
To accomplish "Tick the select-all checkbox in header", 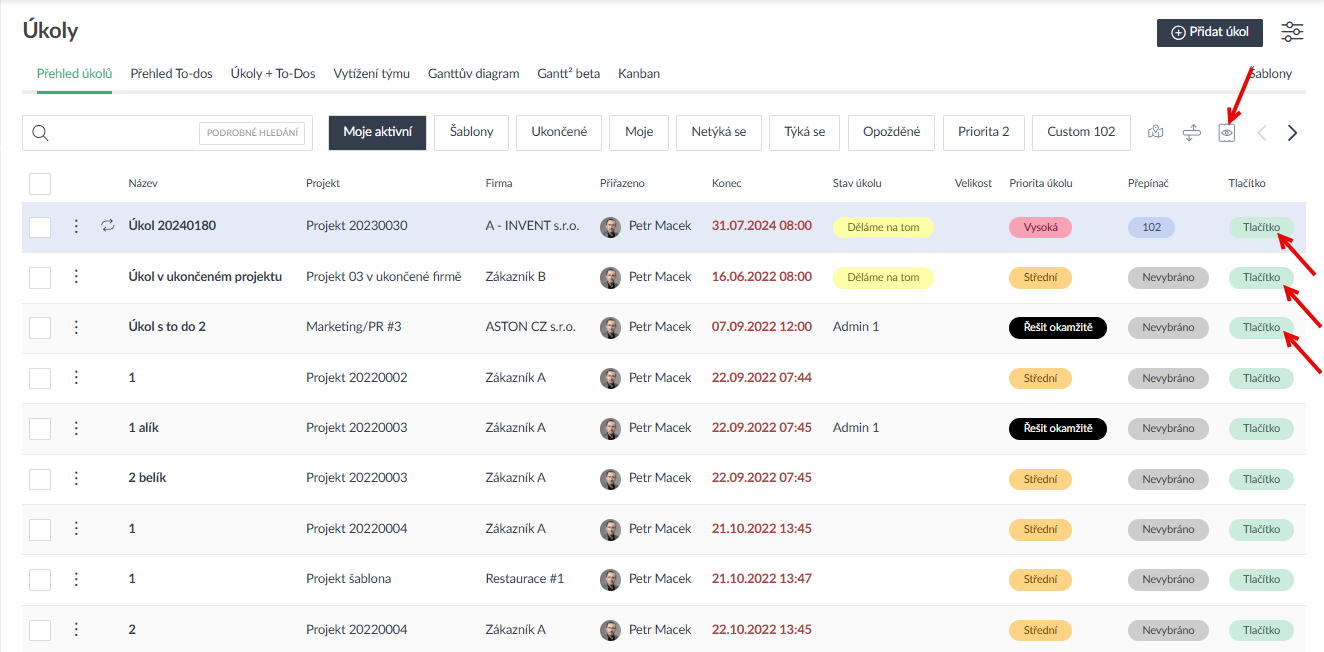I will [40, 184].
